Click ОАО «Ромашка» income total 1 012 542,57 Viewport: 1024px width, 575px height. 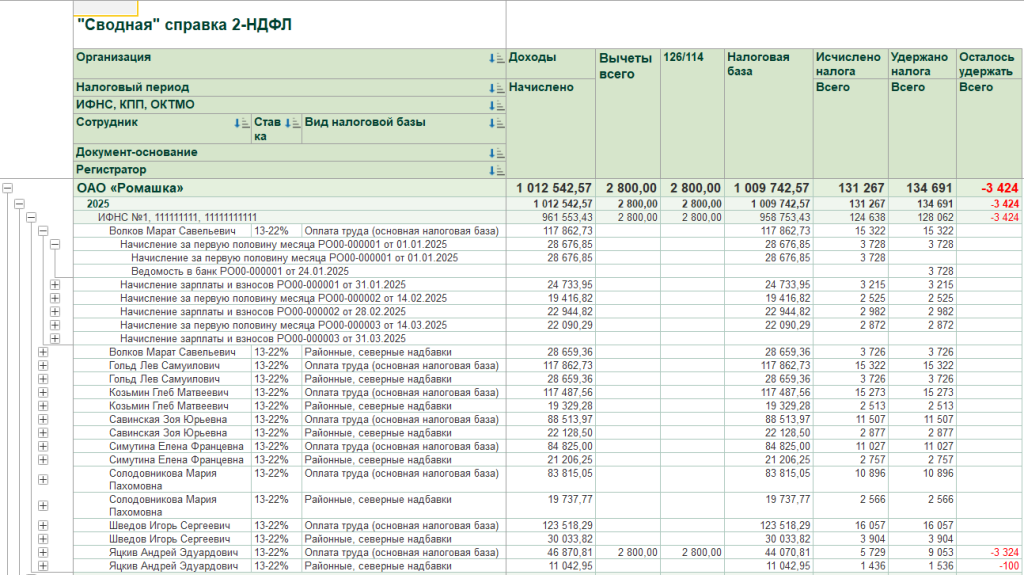(x=555, y=188)
